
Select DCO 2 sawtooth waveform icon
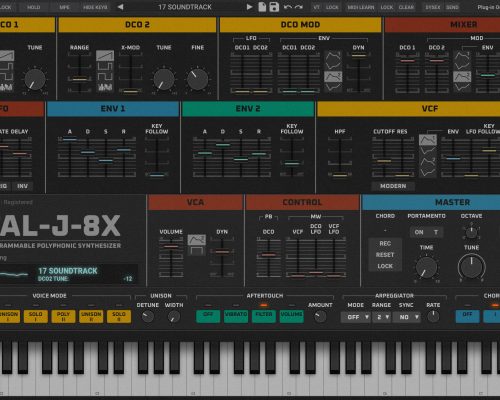[x=105, y=55]
